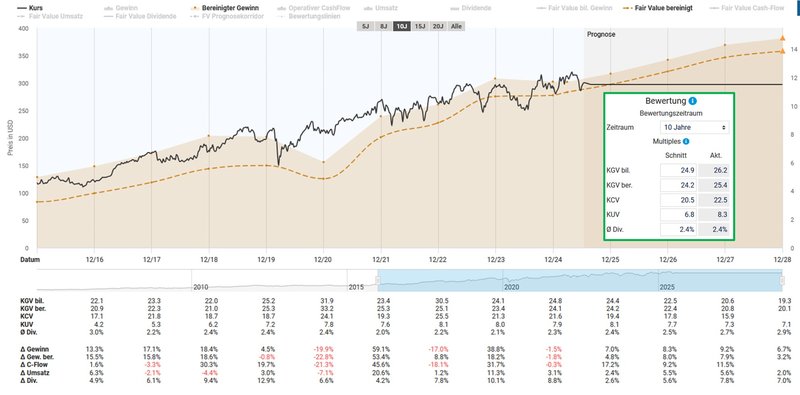This screenshot has height=395, width=800.
Task: Click the info icon beside Multiples
Action: click(686, 141)
